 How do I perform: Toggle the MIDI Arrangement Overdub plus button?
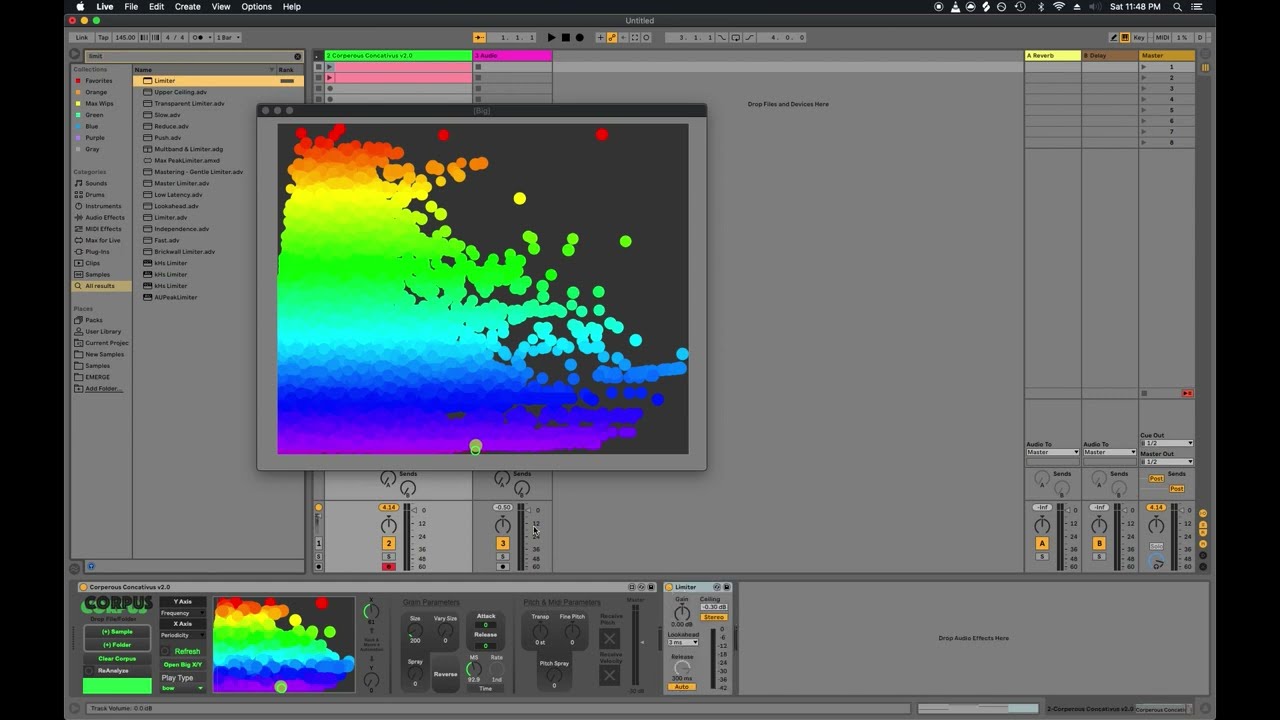coord(601,37)
